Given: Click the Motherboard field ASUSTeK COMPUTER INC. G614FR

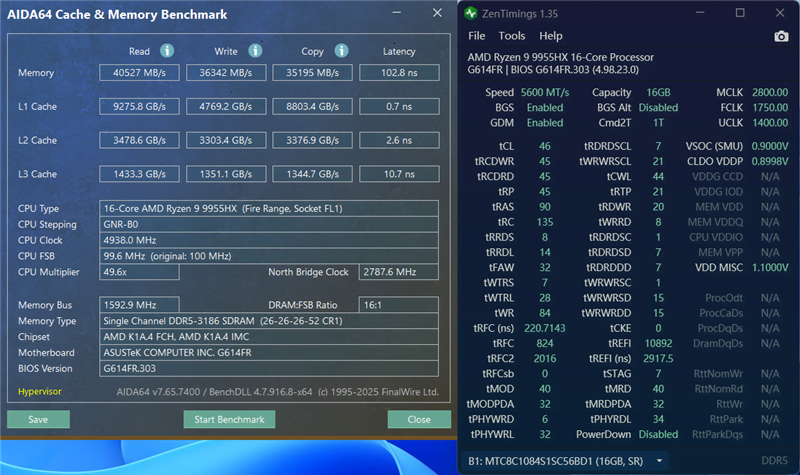Looking at the screenshot, I should point(269,352).
